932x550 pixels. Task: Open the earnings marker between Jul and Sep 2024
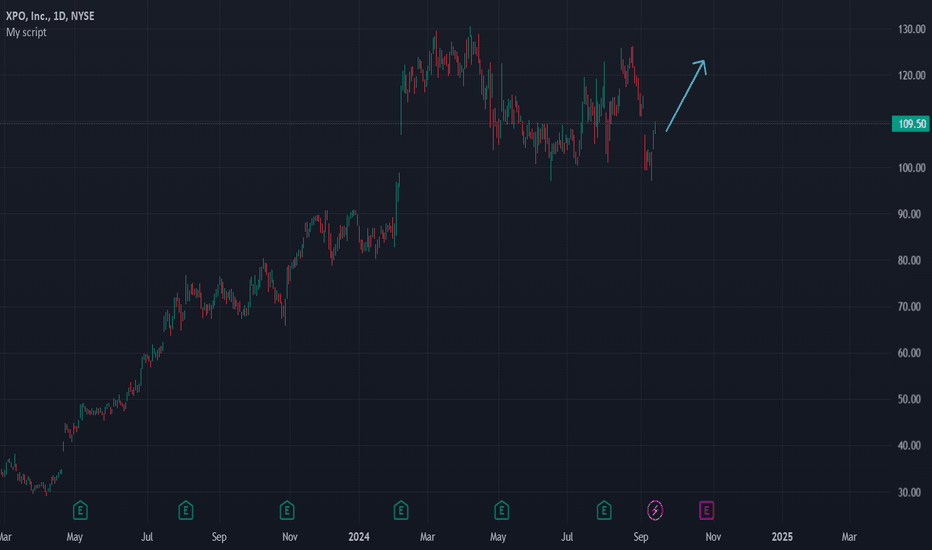pyautogui.click(x=604, y=510)
